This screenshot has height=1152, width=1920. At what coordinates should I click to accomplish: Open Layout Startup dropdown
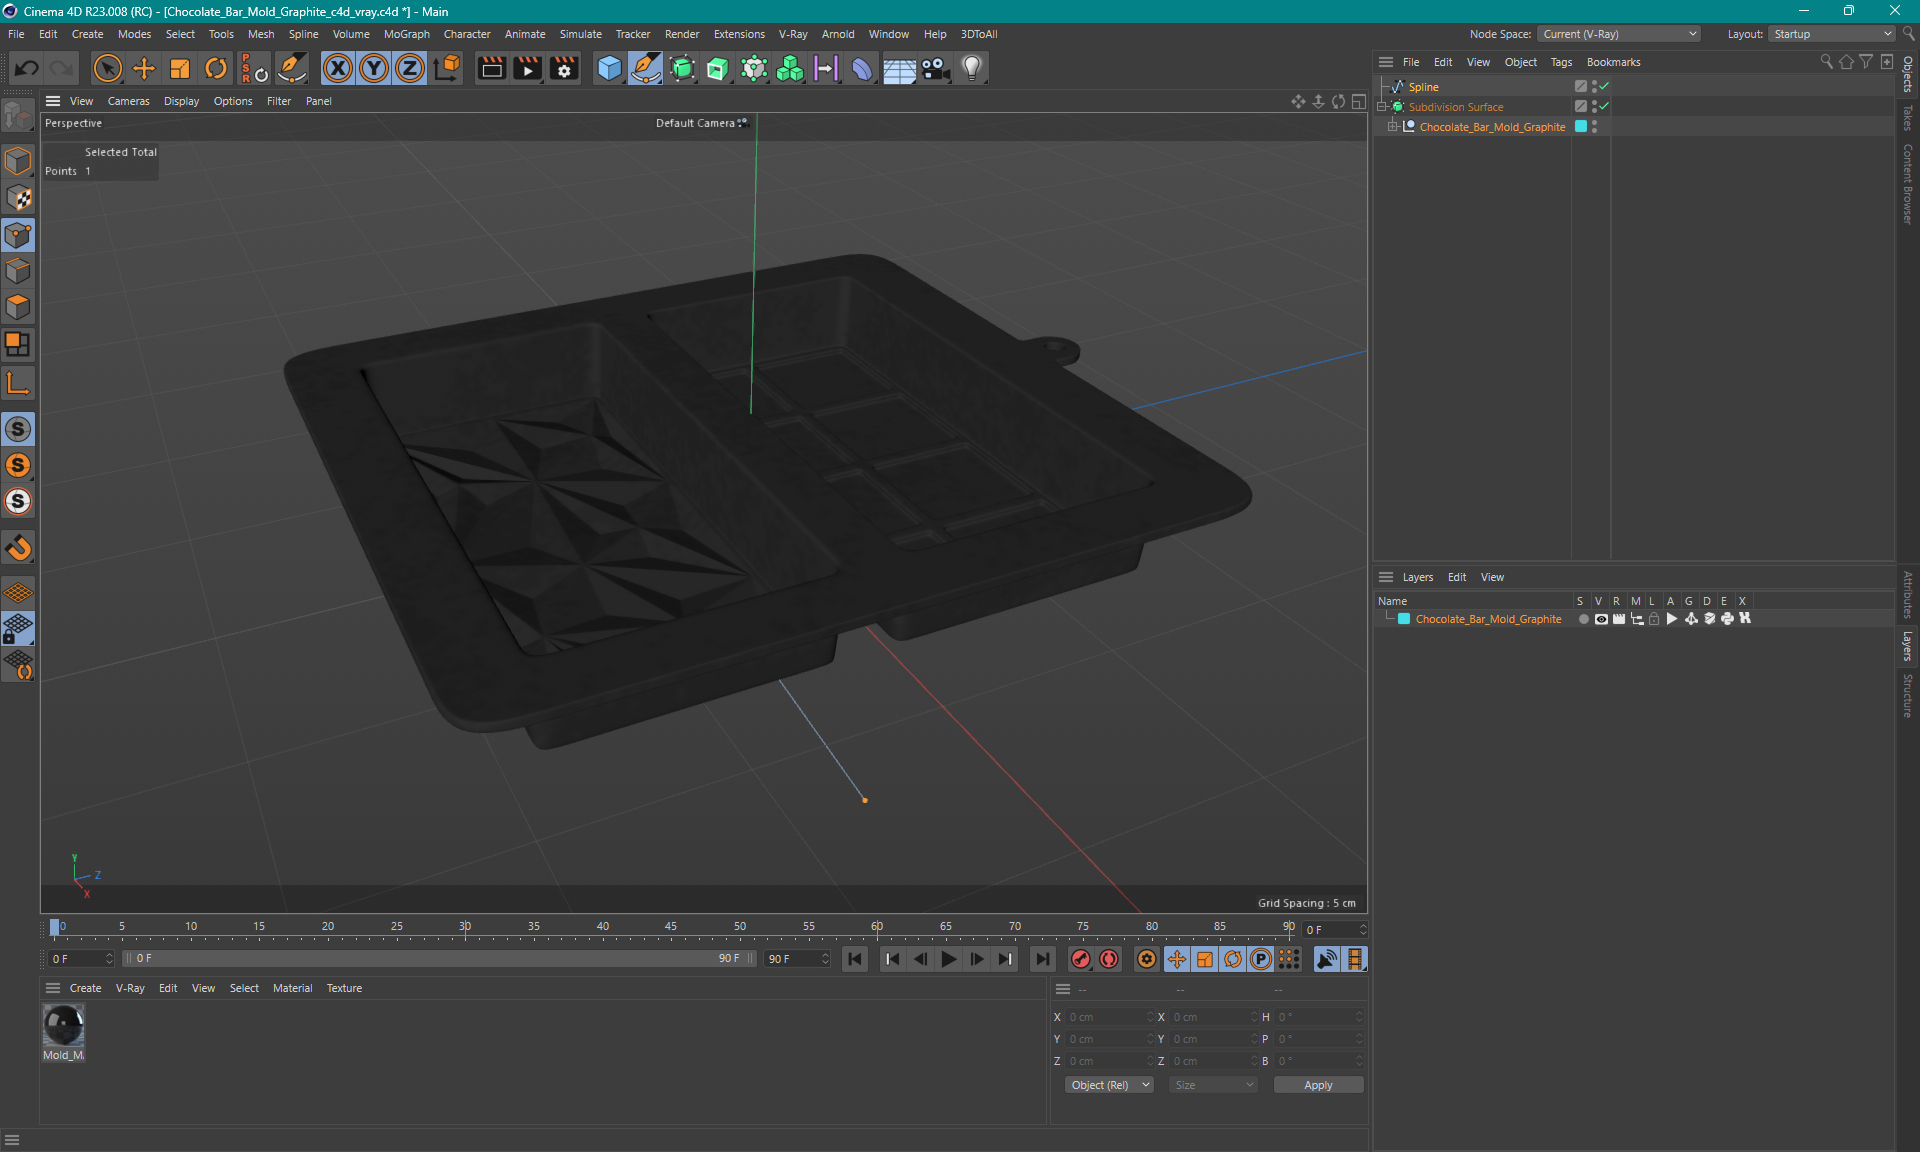coord(1832,34)
